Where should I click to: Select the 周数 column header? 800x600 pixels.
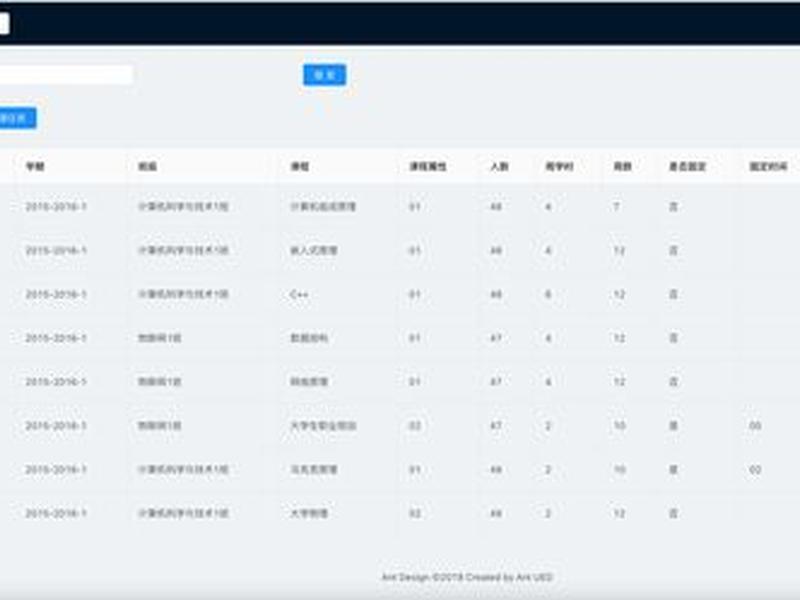(622, 166)
